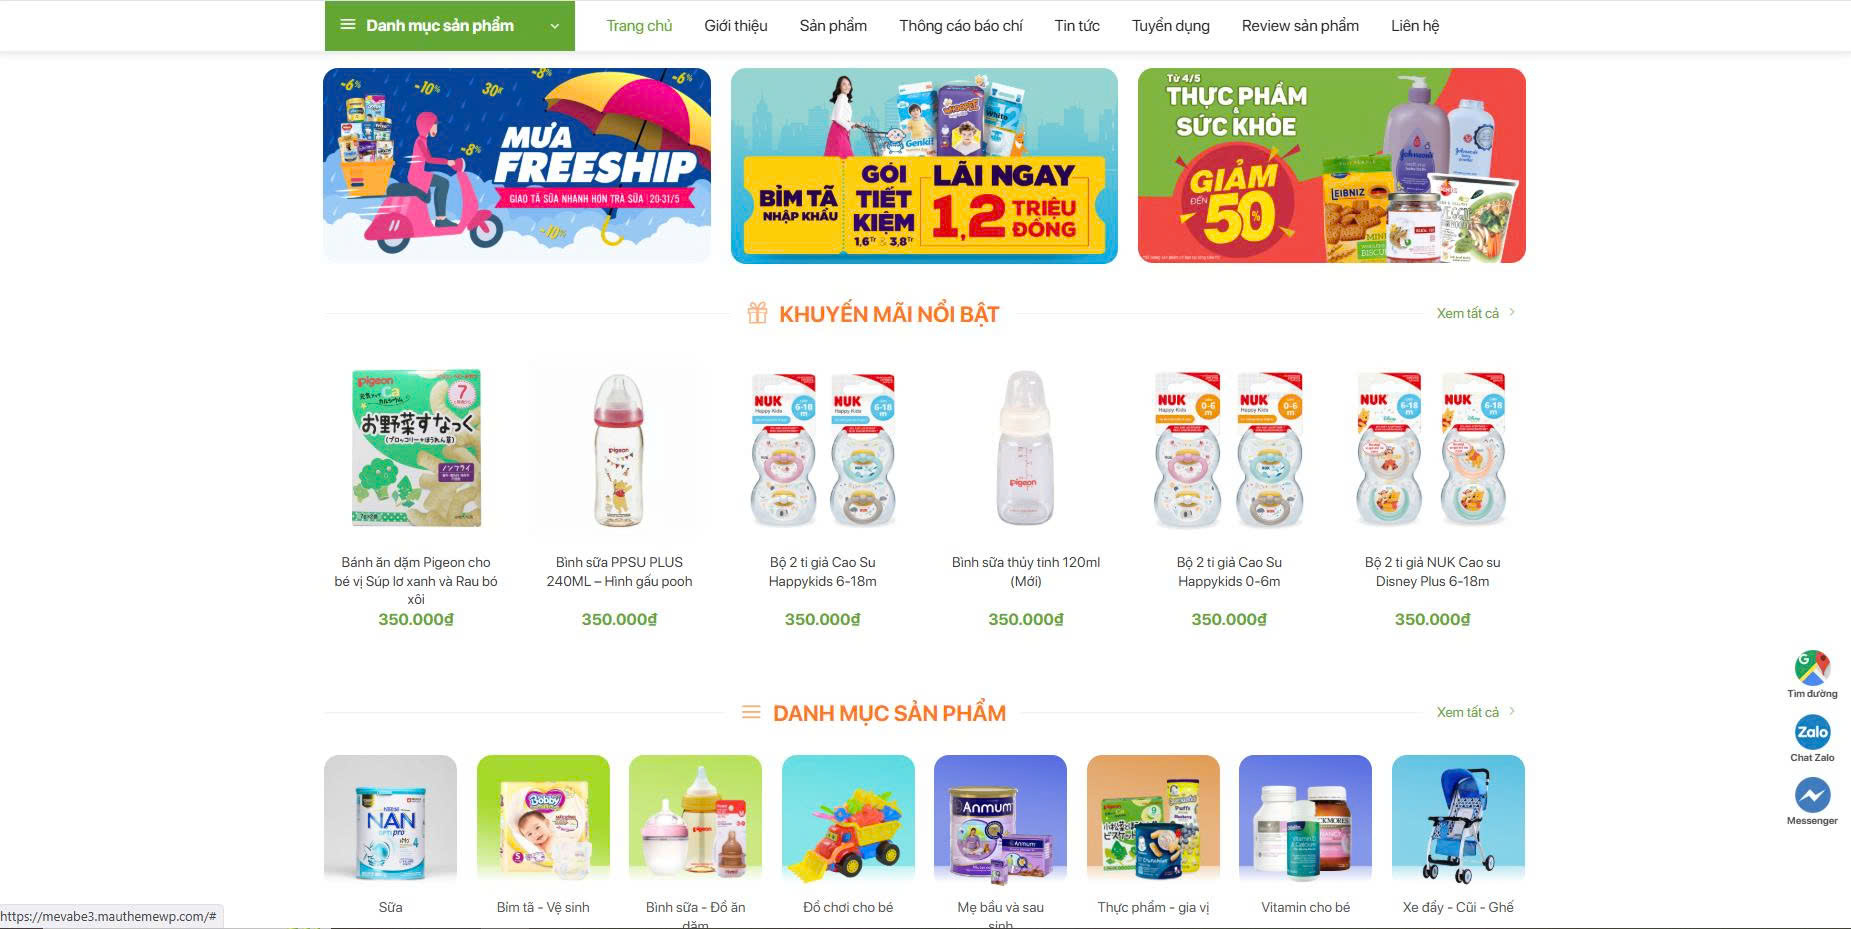Viewport: 1851px width, 929px height.
Task: Open the Tuyển dụng menu item
Action: (1170, 26)
